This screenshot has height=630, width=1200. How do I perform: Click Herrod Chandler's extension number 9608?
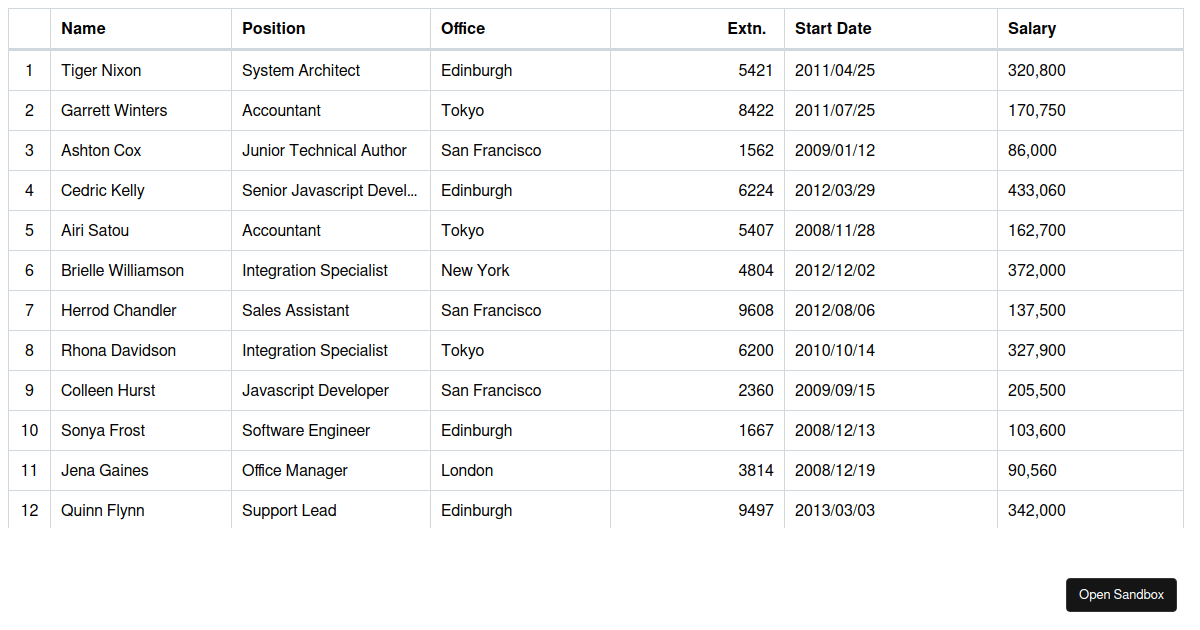[x=759, y=310]
